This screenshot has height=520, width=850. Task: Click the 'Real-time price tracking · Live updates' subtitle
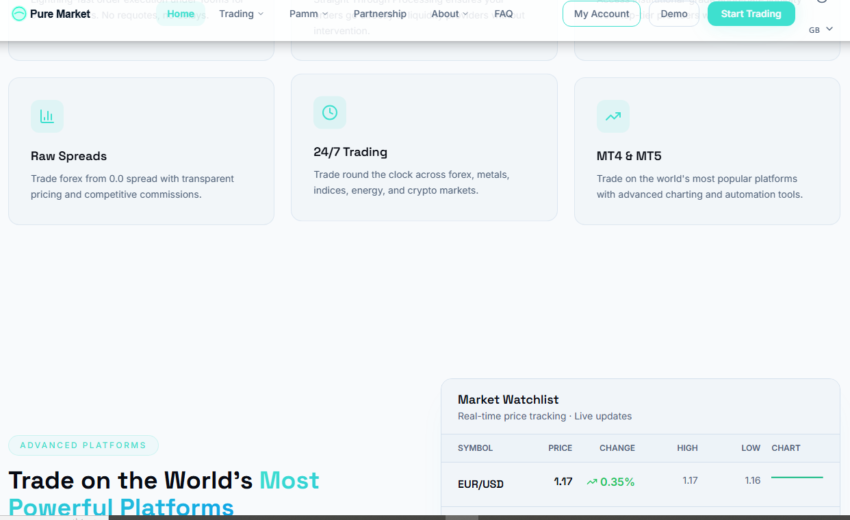[x=544, y=416]
